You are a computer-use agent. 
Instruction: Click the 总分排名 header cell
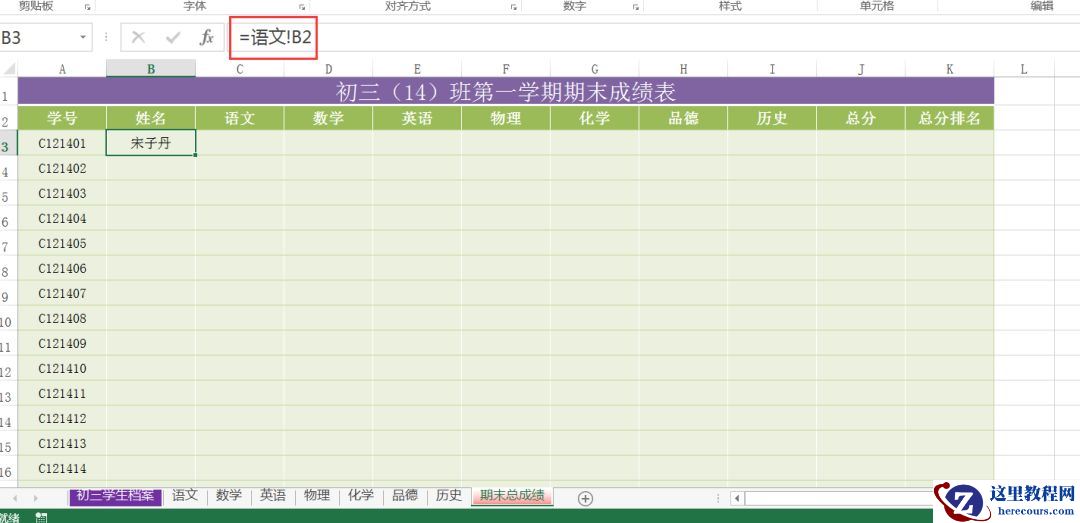click(950, 118)
